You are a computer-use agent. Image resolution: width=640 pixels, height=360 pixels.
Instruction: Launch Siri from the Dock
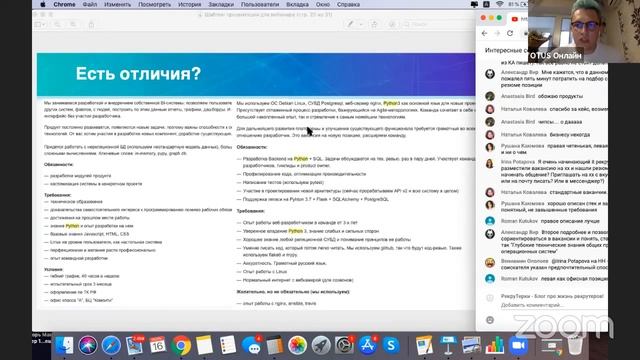pyautogui.click(x=88, y=345)
